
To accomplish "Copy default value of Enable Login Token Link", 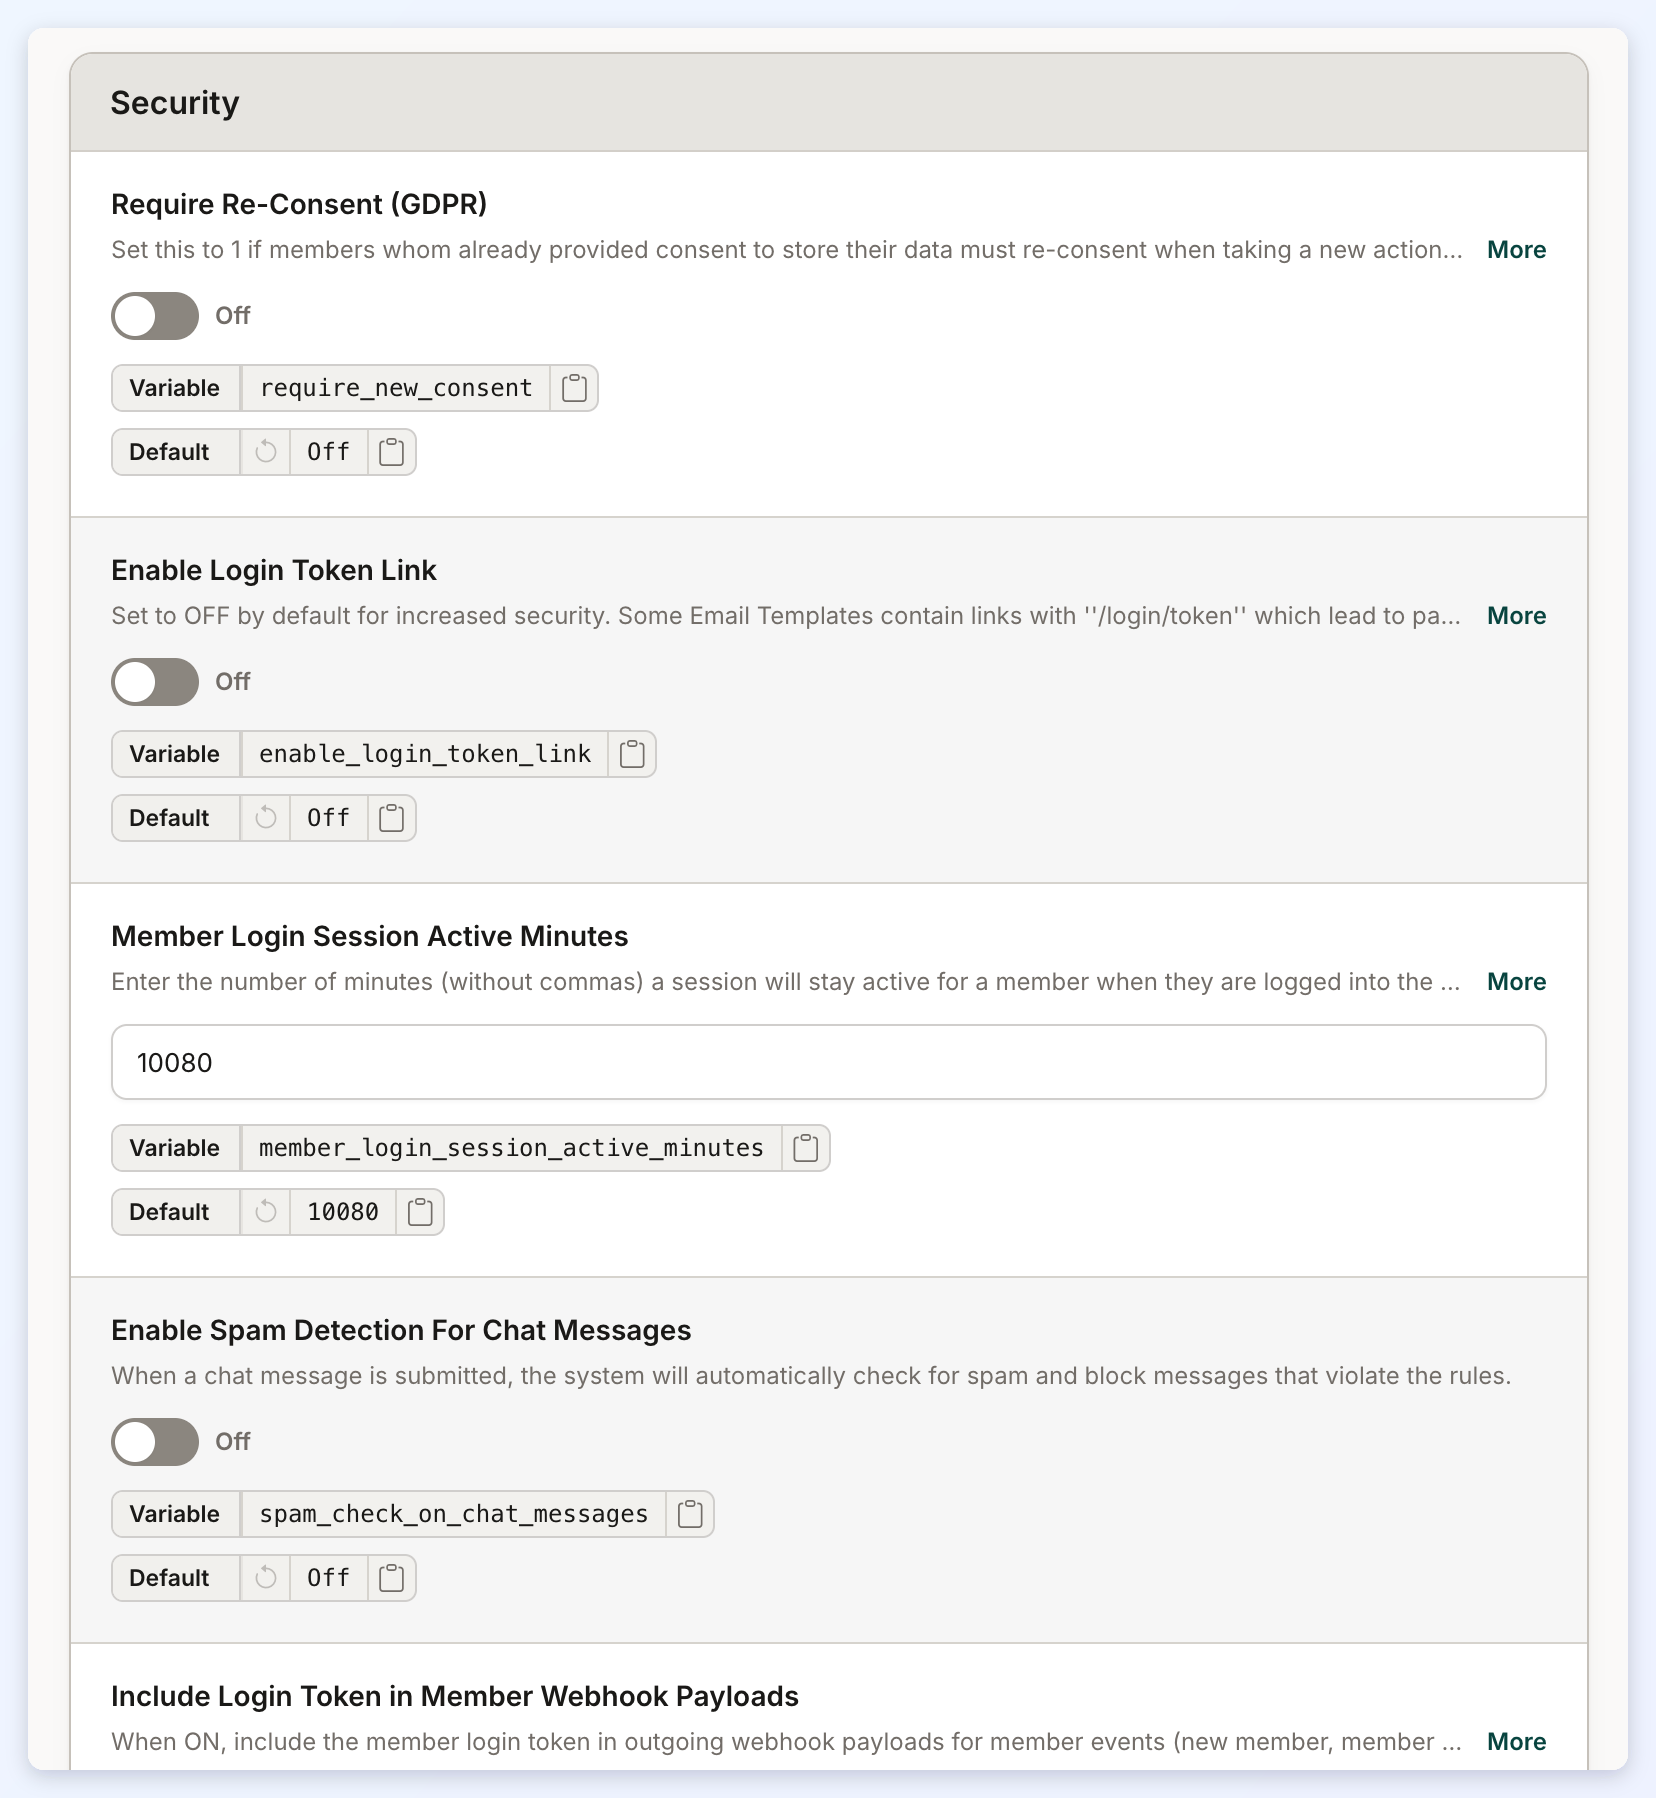I will point(392,818).
